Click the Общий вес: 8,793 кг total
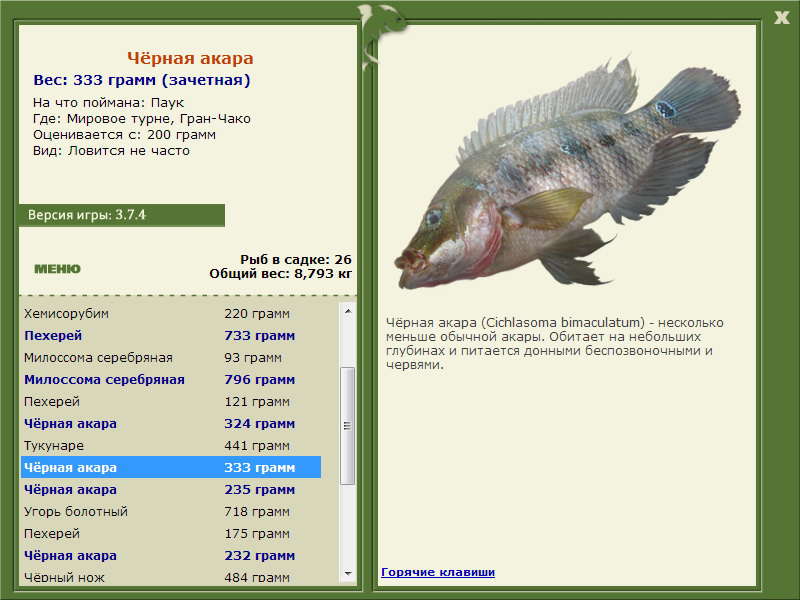 point(281,274)
